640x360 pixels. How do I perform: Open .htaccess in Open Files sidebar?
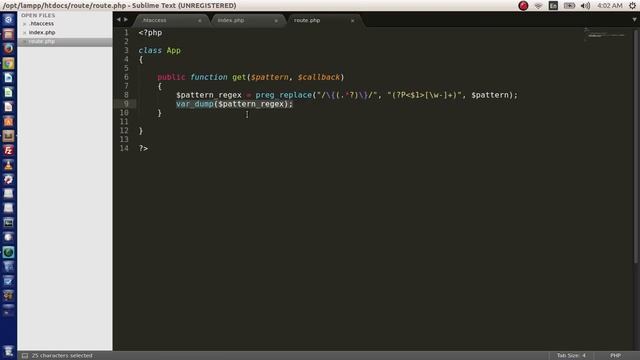pos(42,24)
